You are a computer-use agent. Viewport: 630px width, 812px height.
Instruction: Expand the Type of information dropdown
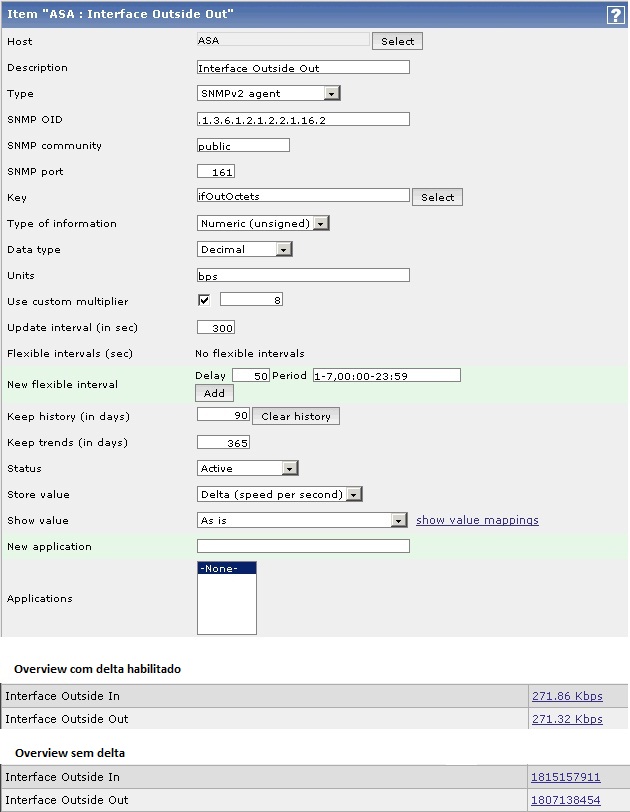coord(263,223)
